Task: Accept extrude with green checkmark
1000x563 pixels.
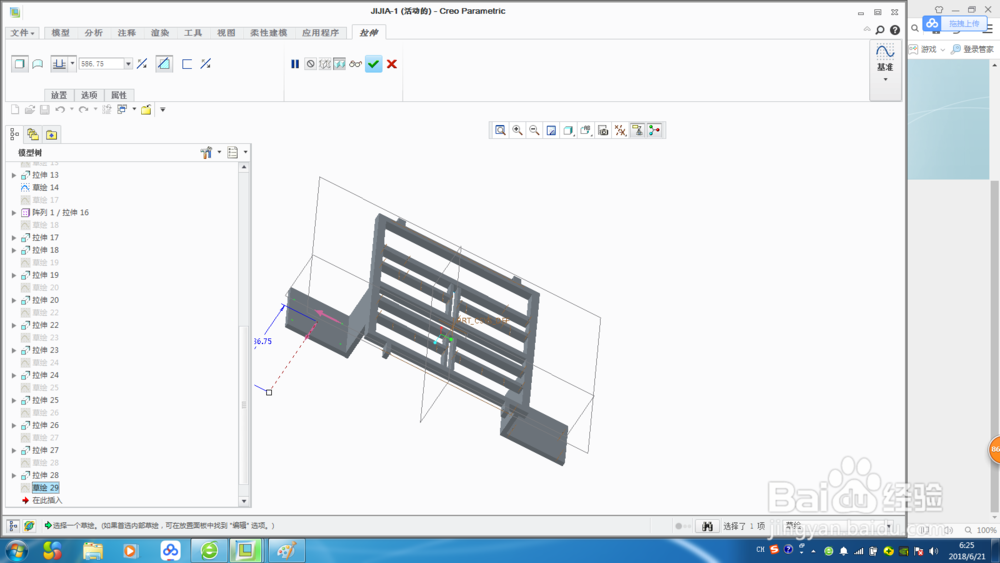Action: pos(374,64)
